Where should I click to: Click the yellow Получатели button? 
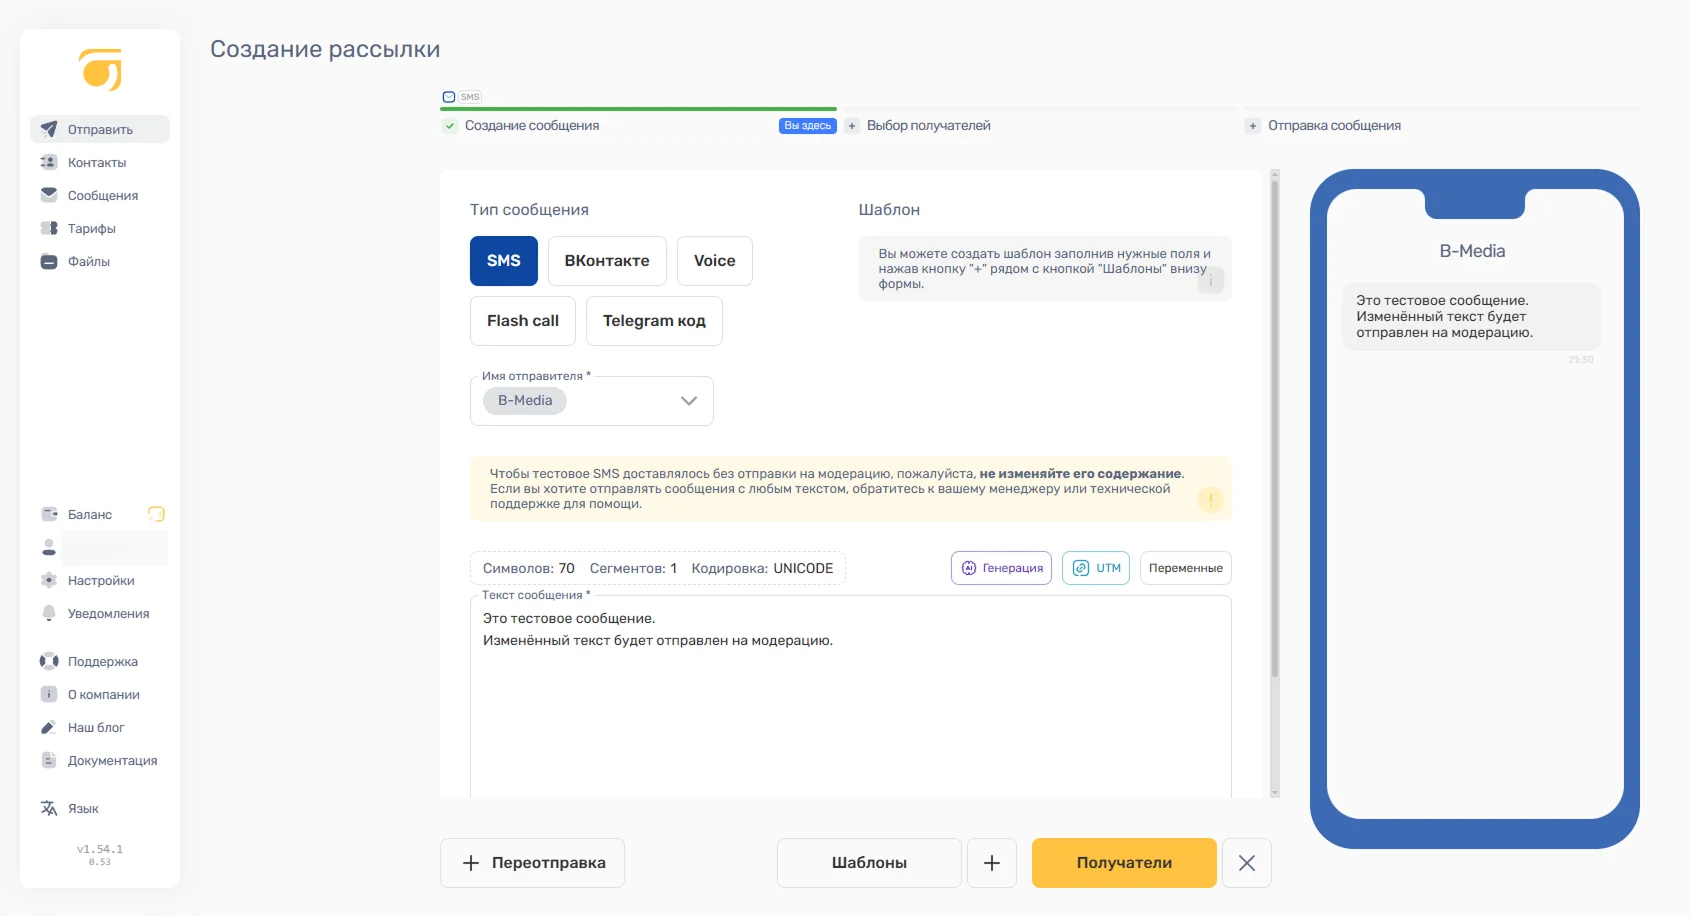click(x=1124, y=863)
